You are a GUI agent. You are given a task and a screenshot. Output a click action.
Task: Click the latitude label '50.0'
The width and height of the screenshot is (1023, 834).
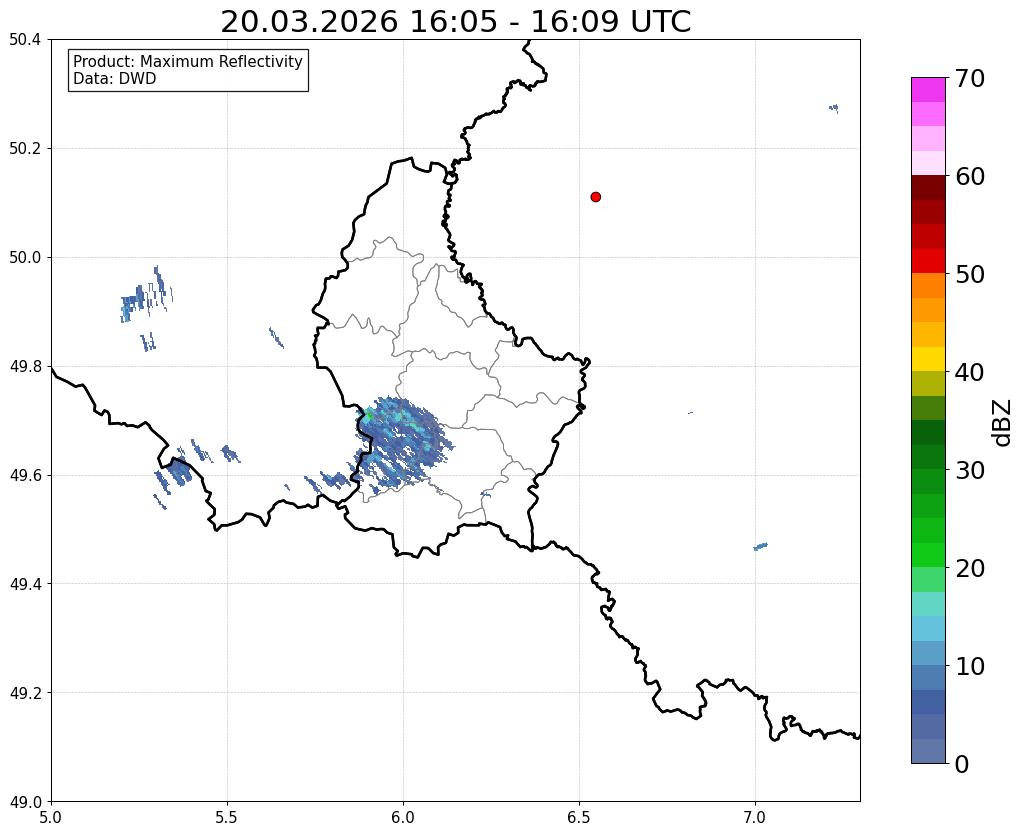coord(25,258)
